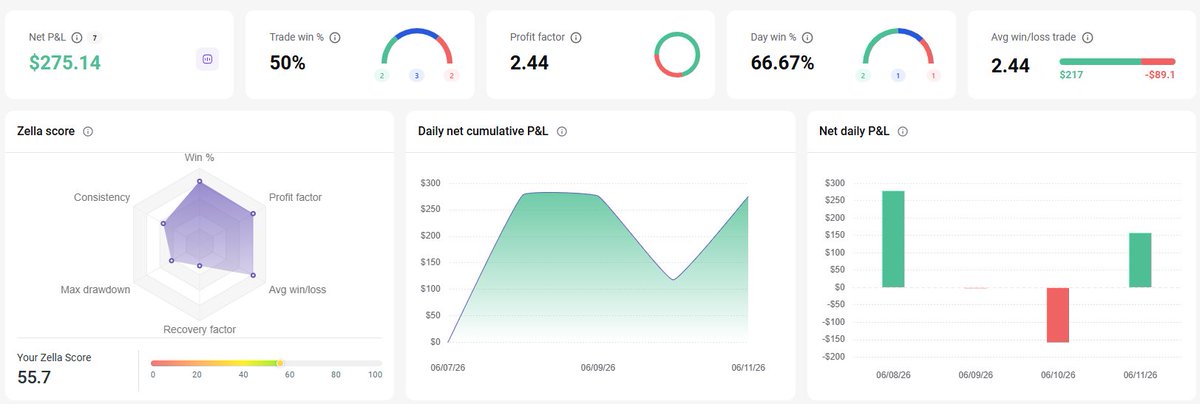Click the Profit factor radar chart label
Viewport: 1200px width, 404px height.
[295, 197]
